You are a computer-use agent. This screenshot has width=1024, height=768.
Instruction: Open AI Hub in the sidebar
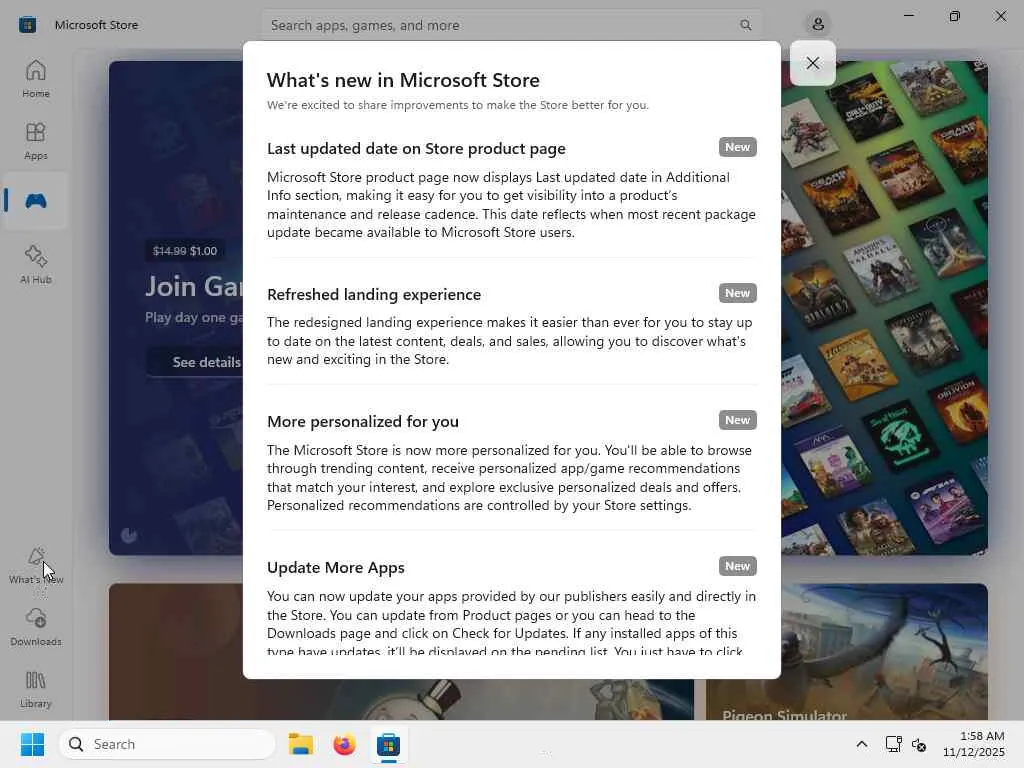coord(36,264)
